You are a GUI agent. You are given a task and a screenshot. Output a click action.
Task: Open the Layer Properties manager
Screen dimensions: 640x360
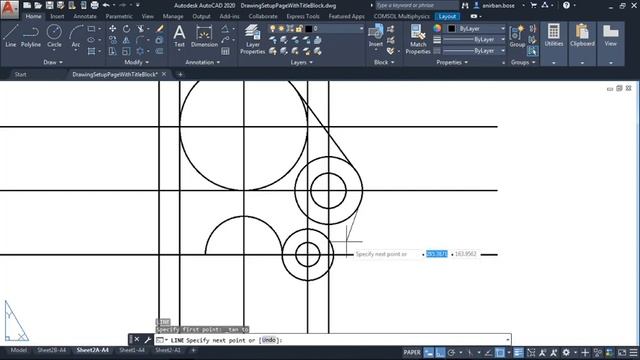click(x=252, y=39)
